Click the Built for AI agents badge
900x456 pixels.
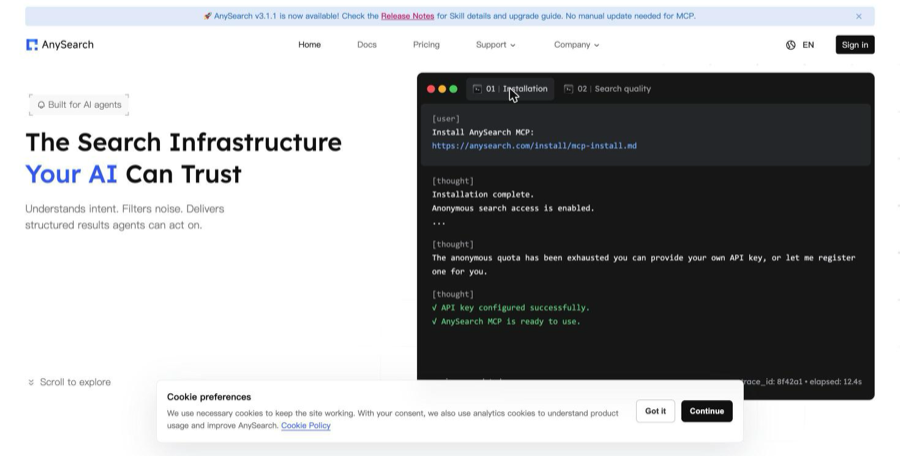point(79,105)
